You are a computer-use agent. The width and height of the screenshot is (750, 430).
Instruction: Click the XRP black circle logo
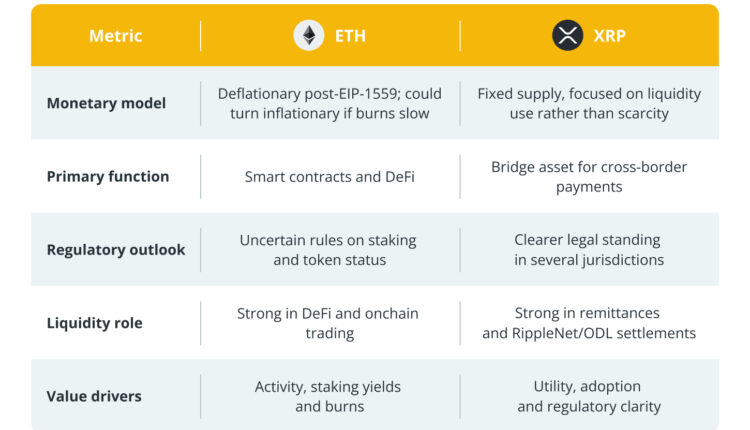click(568, 36)
